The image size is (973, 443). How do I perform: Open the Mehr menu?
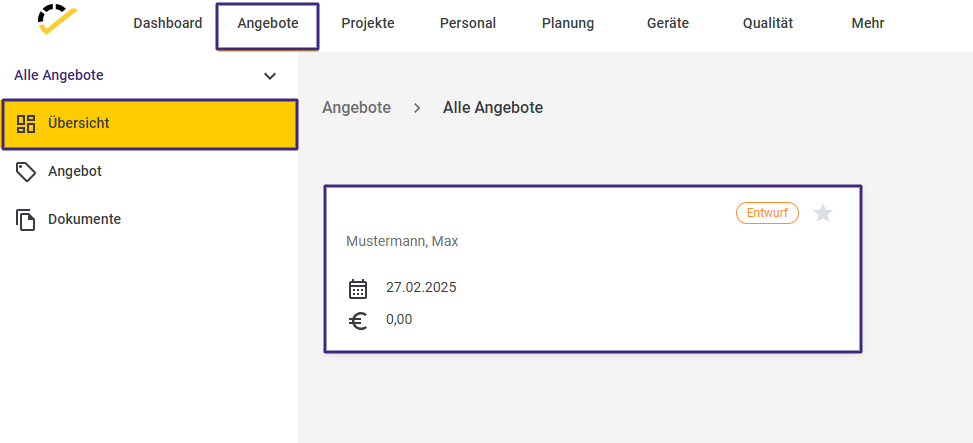(867, 23)
